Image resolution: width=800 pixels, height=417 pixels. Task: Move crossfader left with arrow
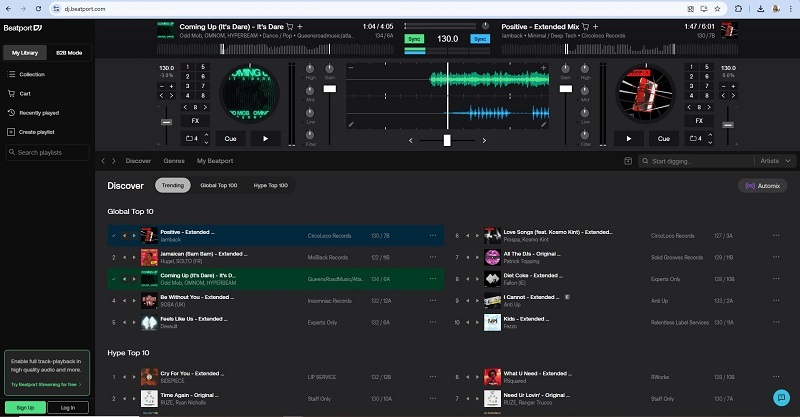point(411,140)
